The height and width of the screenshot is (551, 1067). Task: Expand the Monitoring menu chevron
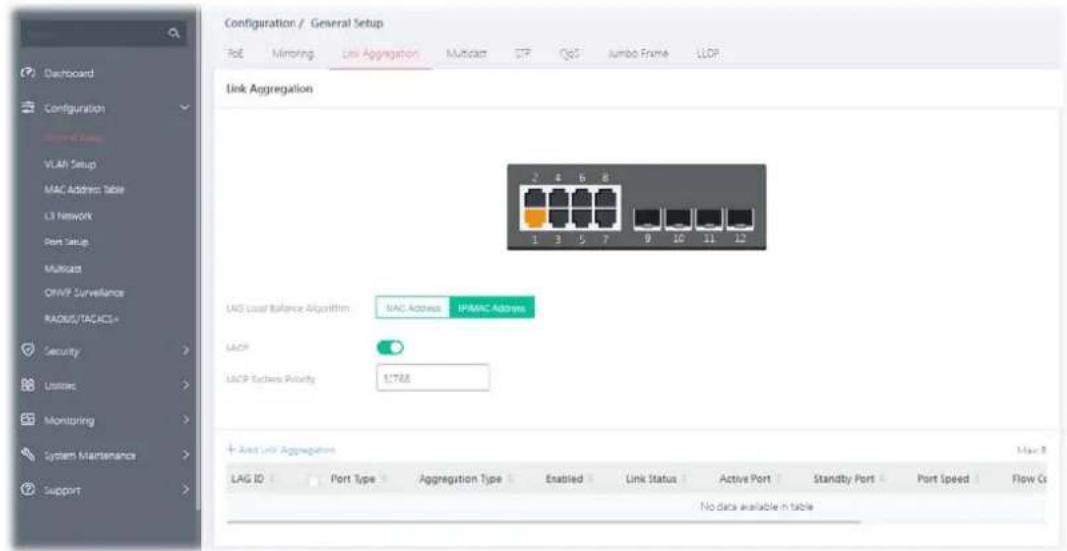(x=186, y=420)
